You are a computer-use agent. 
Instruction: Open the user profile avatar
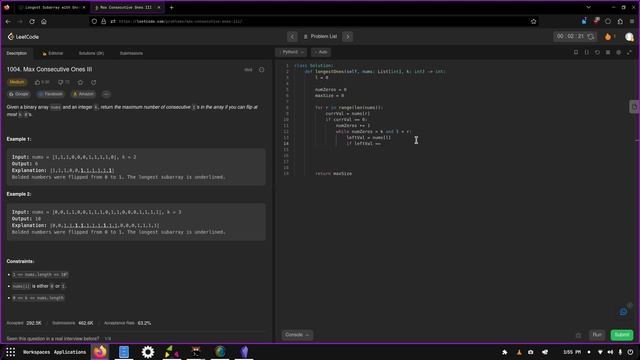click(629, 37)
